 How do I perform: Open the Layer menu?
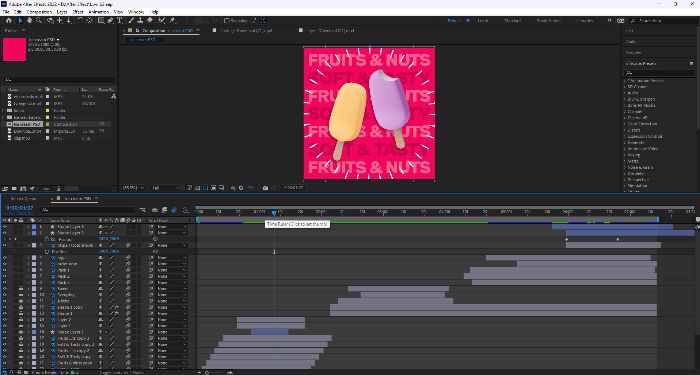(62, 12)
